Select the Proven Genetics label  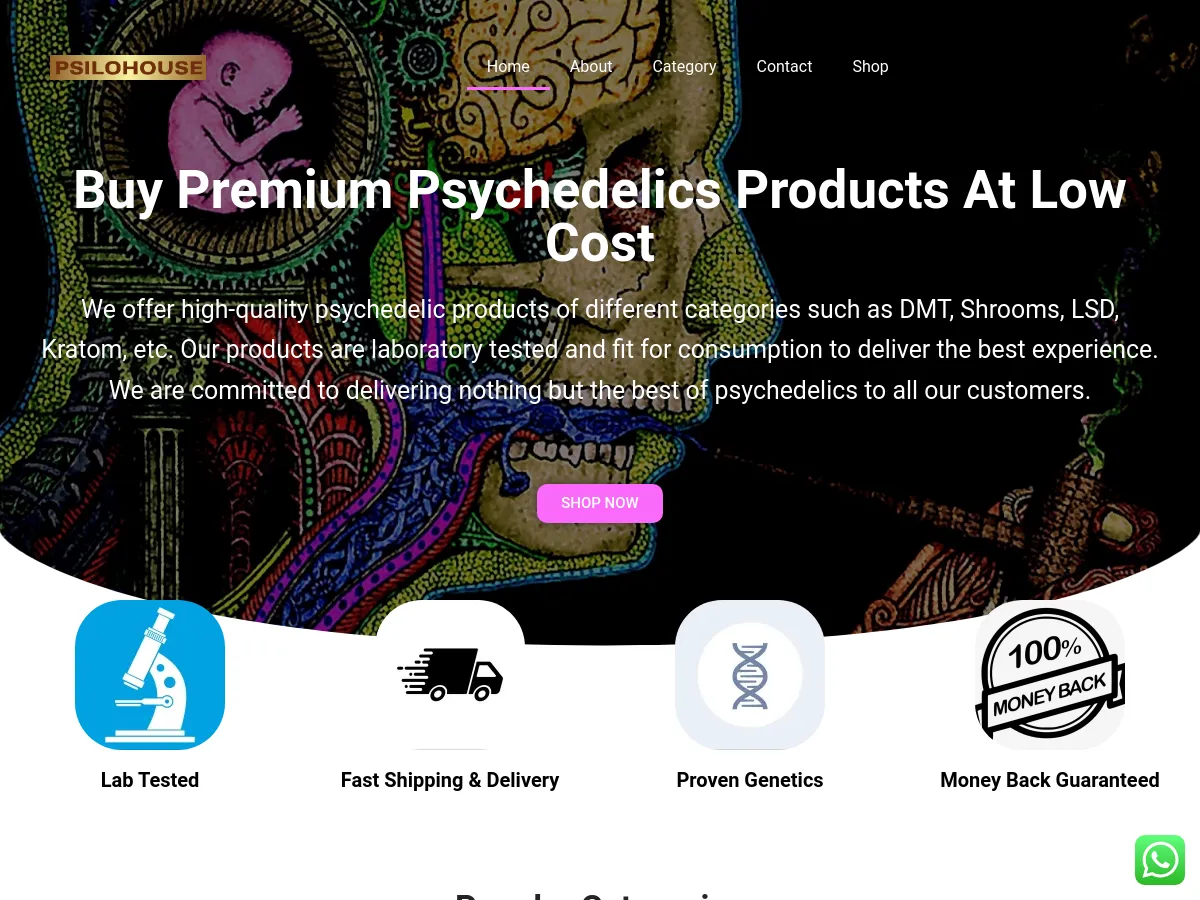click(750, 780)
